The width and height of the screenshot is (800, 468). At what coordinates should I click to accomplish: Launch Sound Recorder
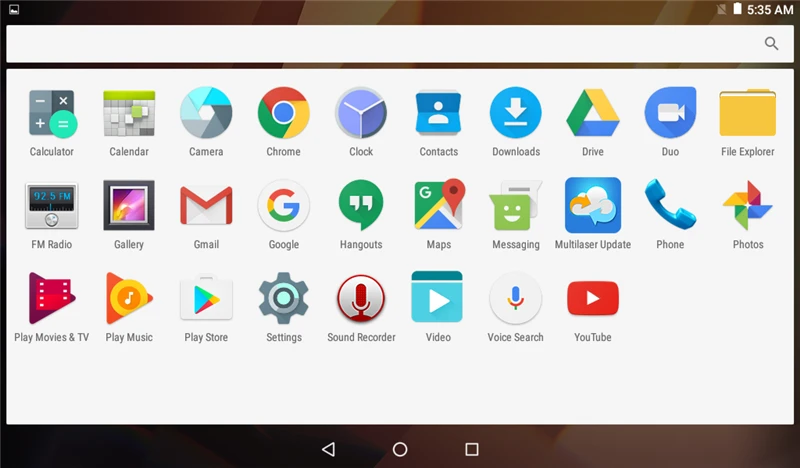(x=361, y=299)
